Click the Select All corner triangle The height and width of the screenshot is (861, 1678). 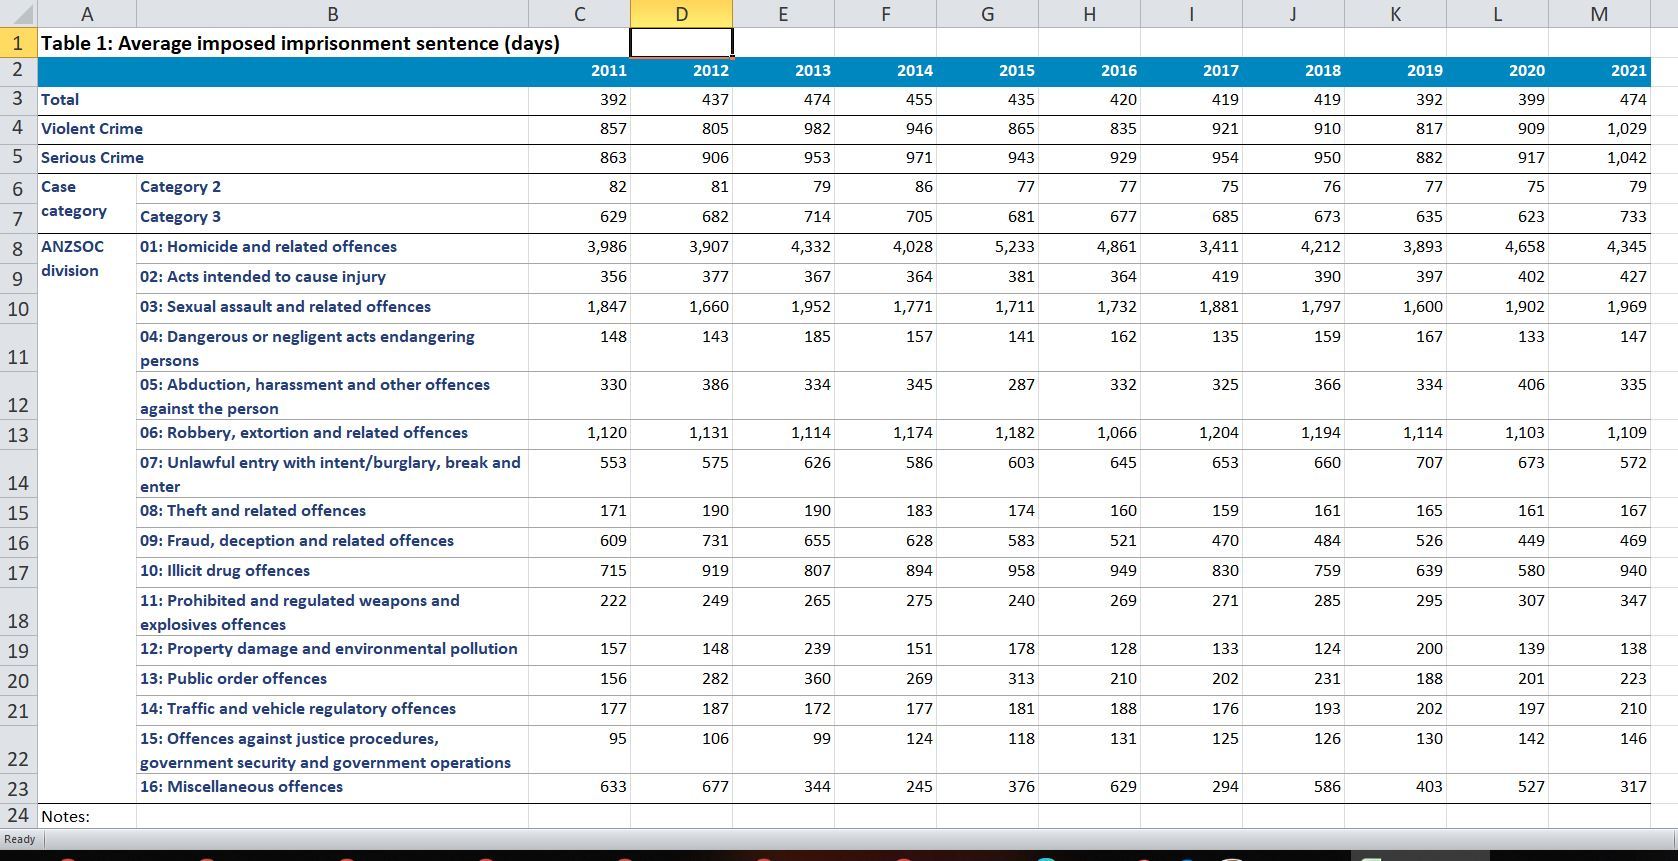pos(19,14)
